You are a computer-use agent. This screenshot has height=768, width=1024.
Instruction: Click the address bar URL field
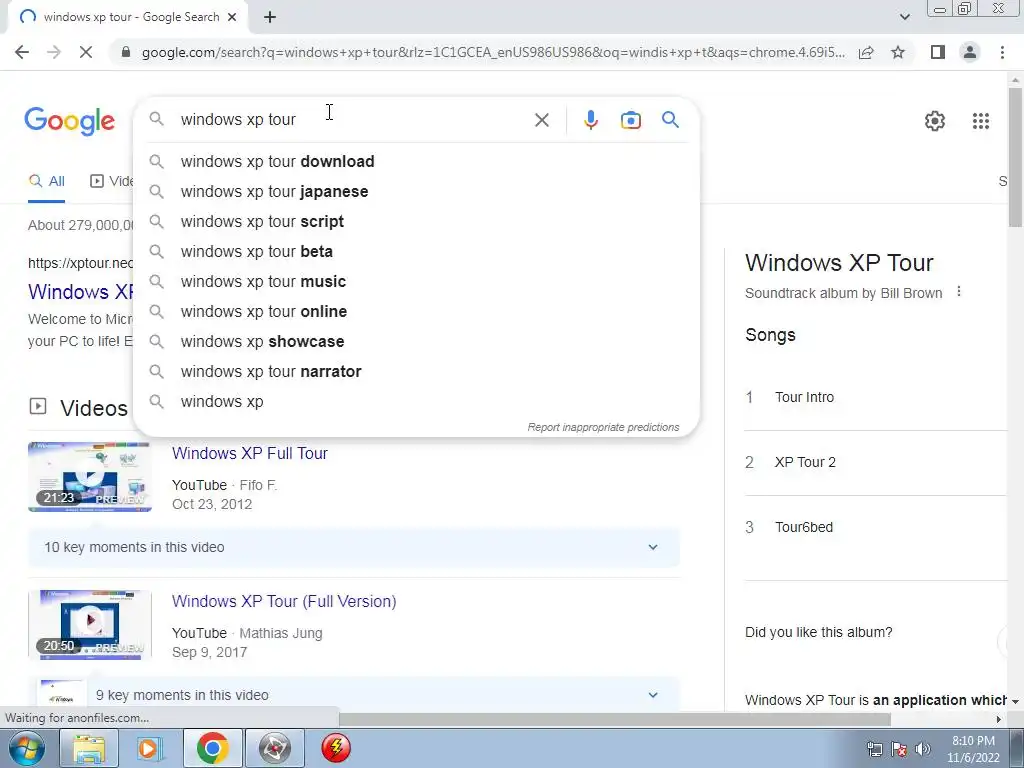pos(492,52)
